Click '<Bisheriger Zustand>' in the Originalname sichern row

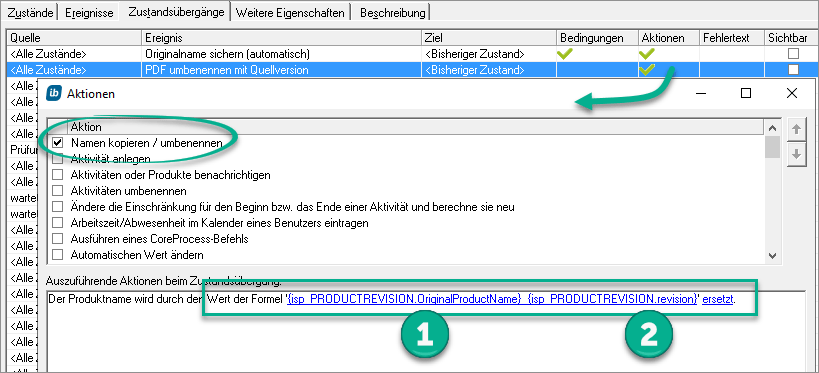click(x=475, y=54)
